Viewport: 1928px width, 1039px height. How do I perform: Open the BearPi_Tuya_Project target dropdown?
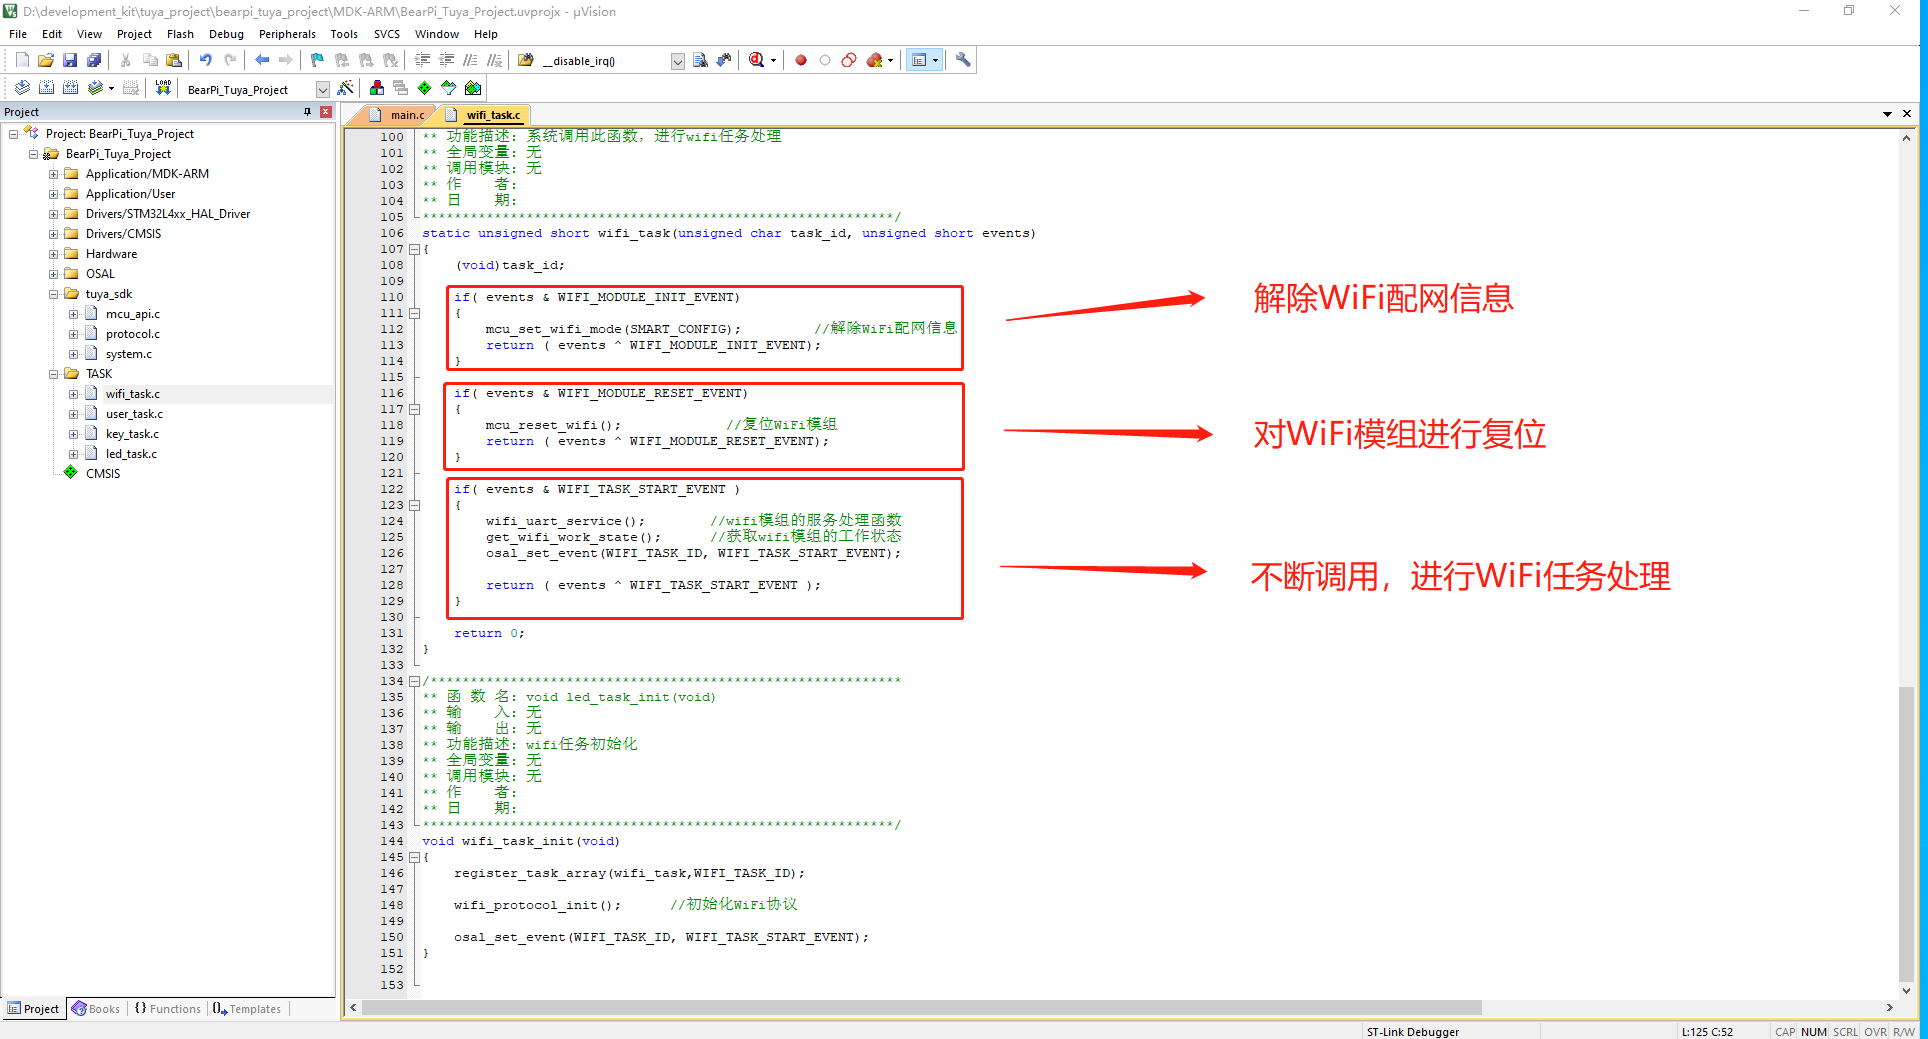coord(322,89)
